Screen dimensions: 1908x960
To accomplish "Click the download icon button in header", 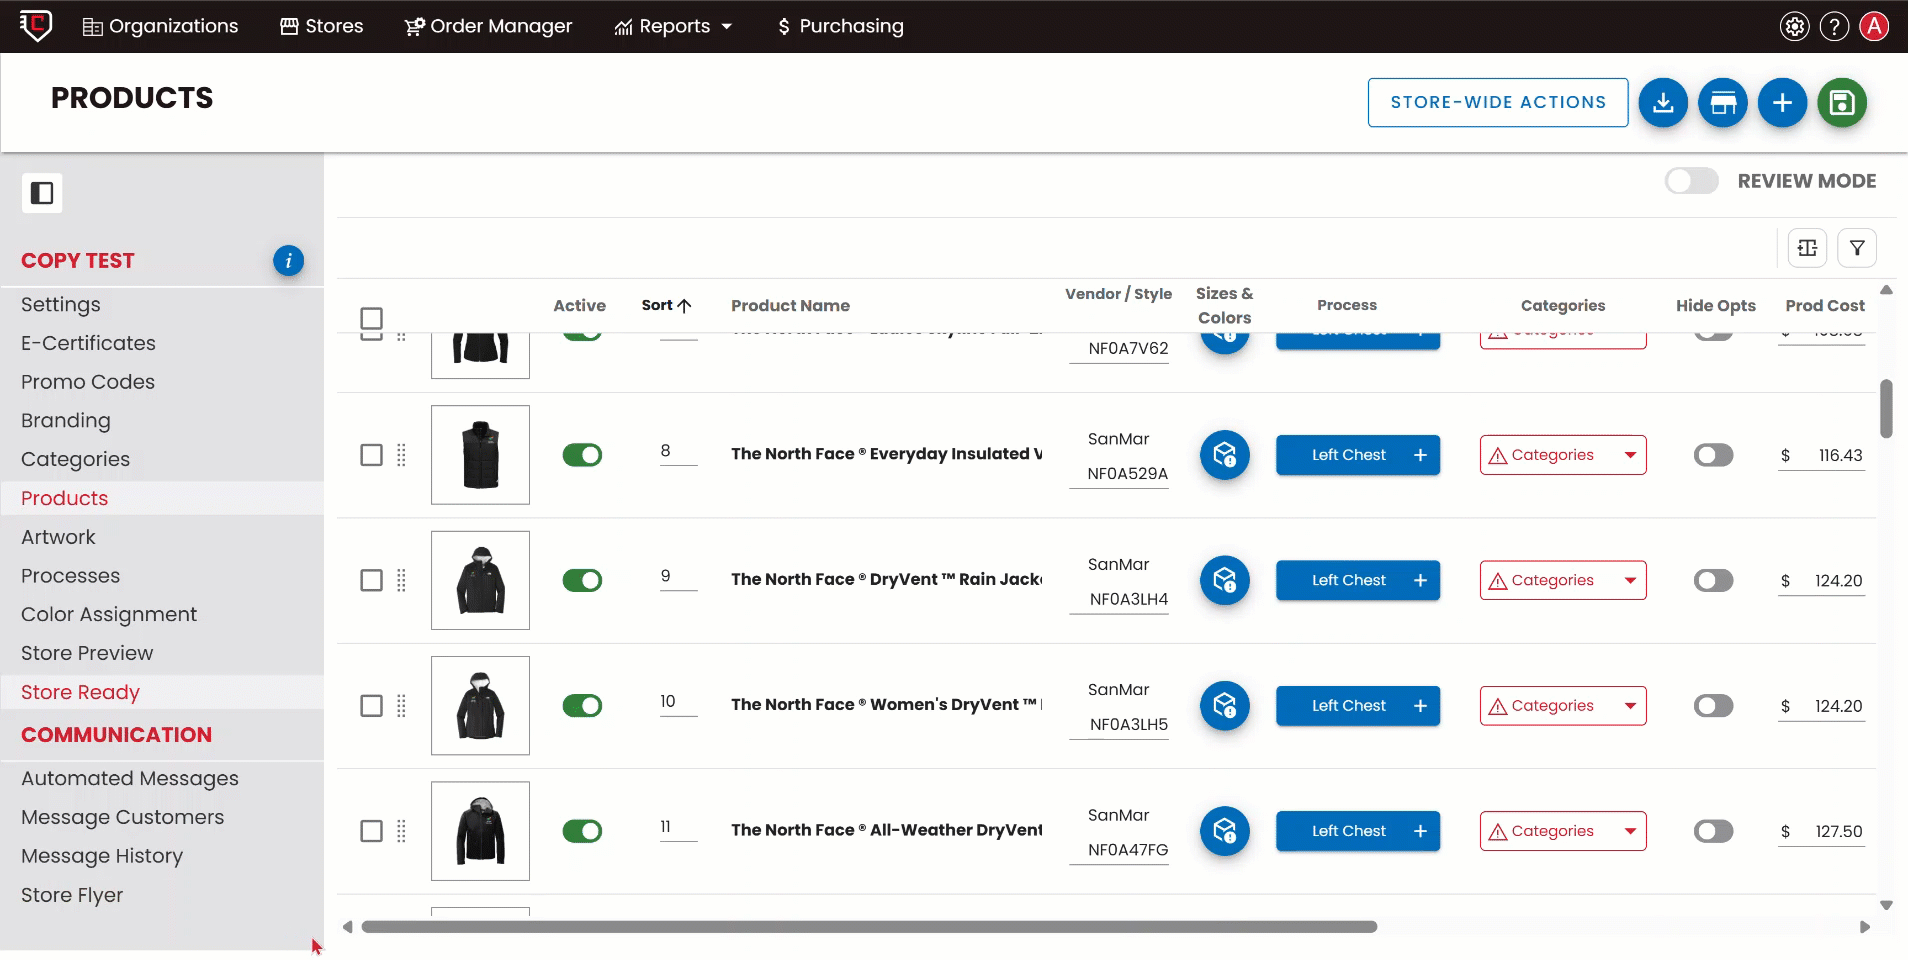I will (x=1663, y=103).
